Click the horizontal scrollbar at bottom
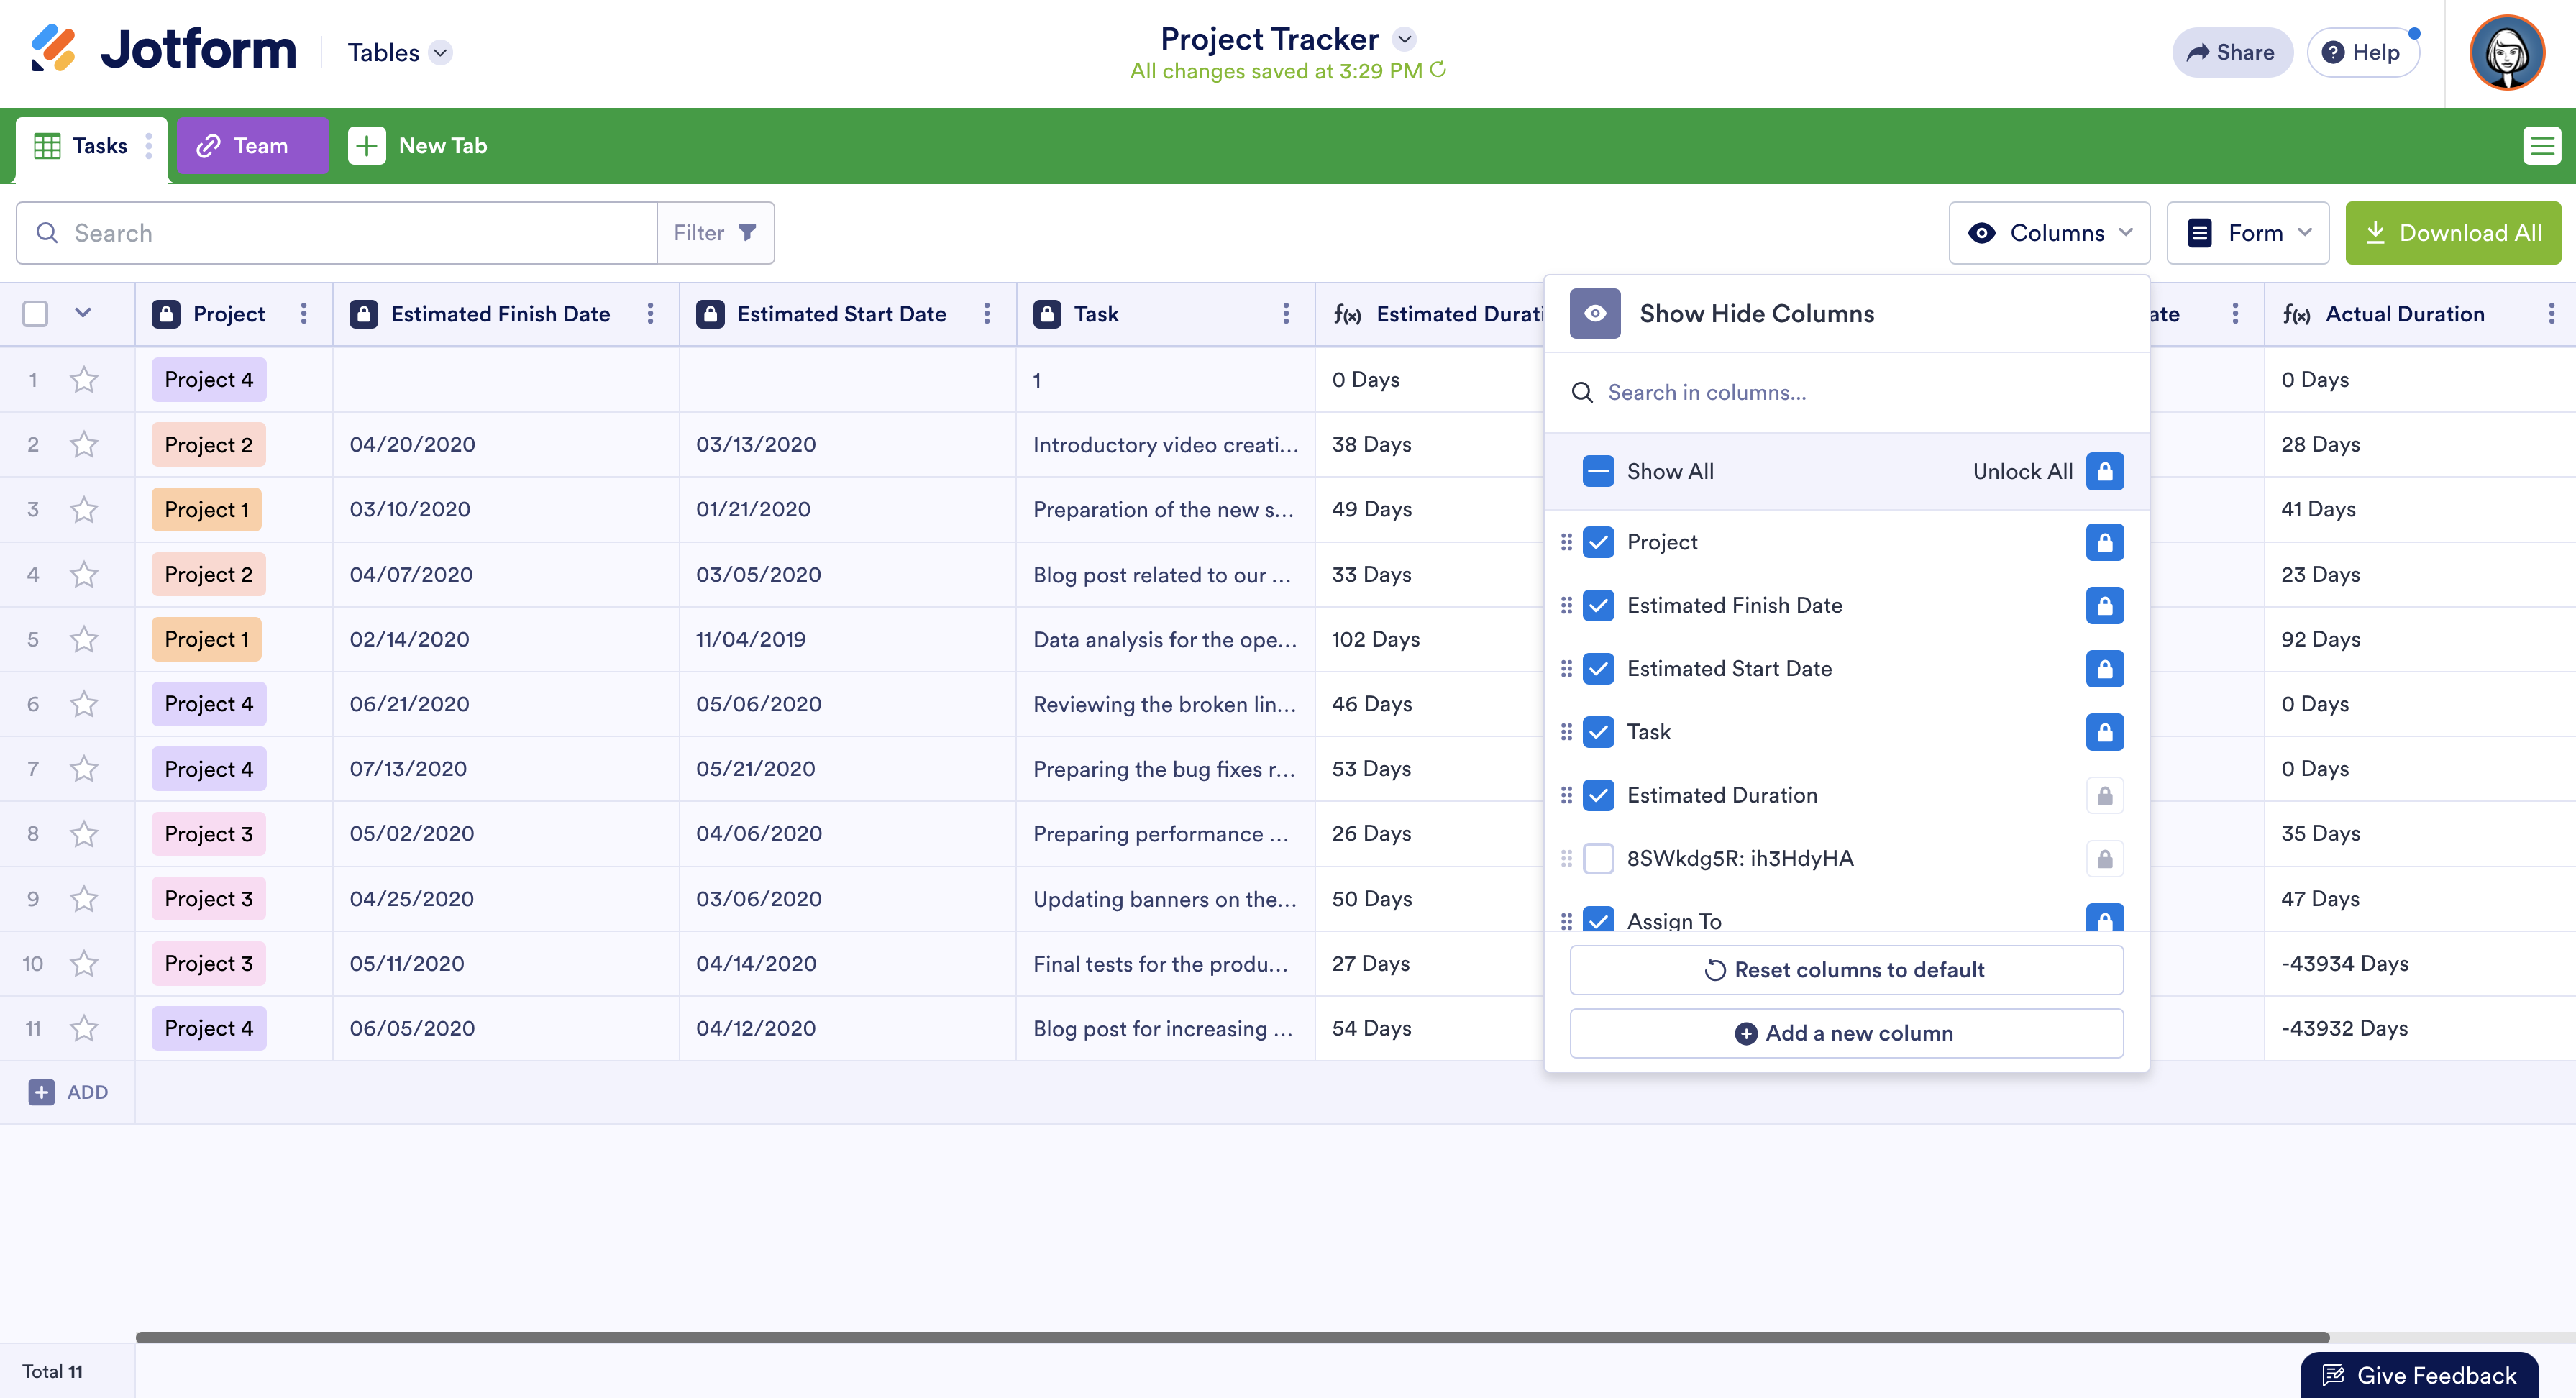The width and height of the screenshot is (2576, 1398). (1232, 1337)
